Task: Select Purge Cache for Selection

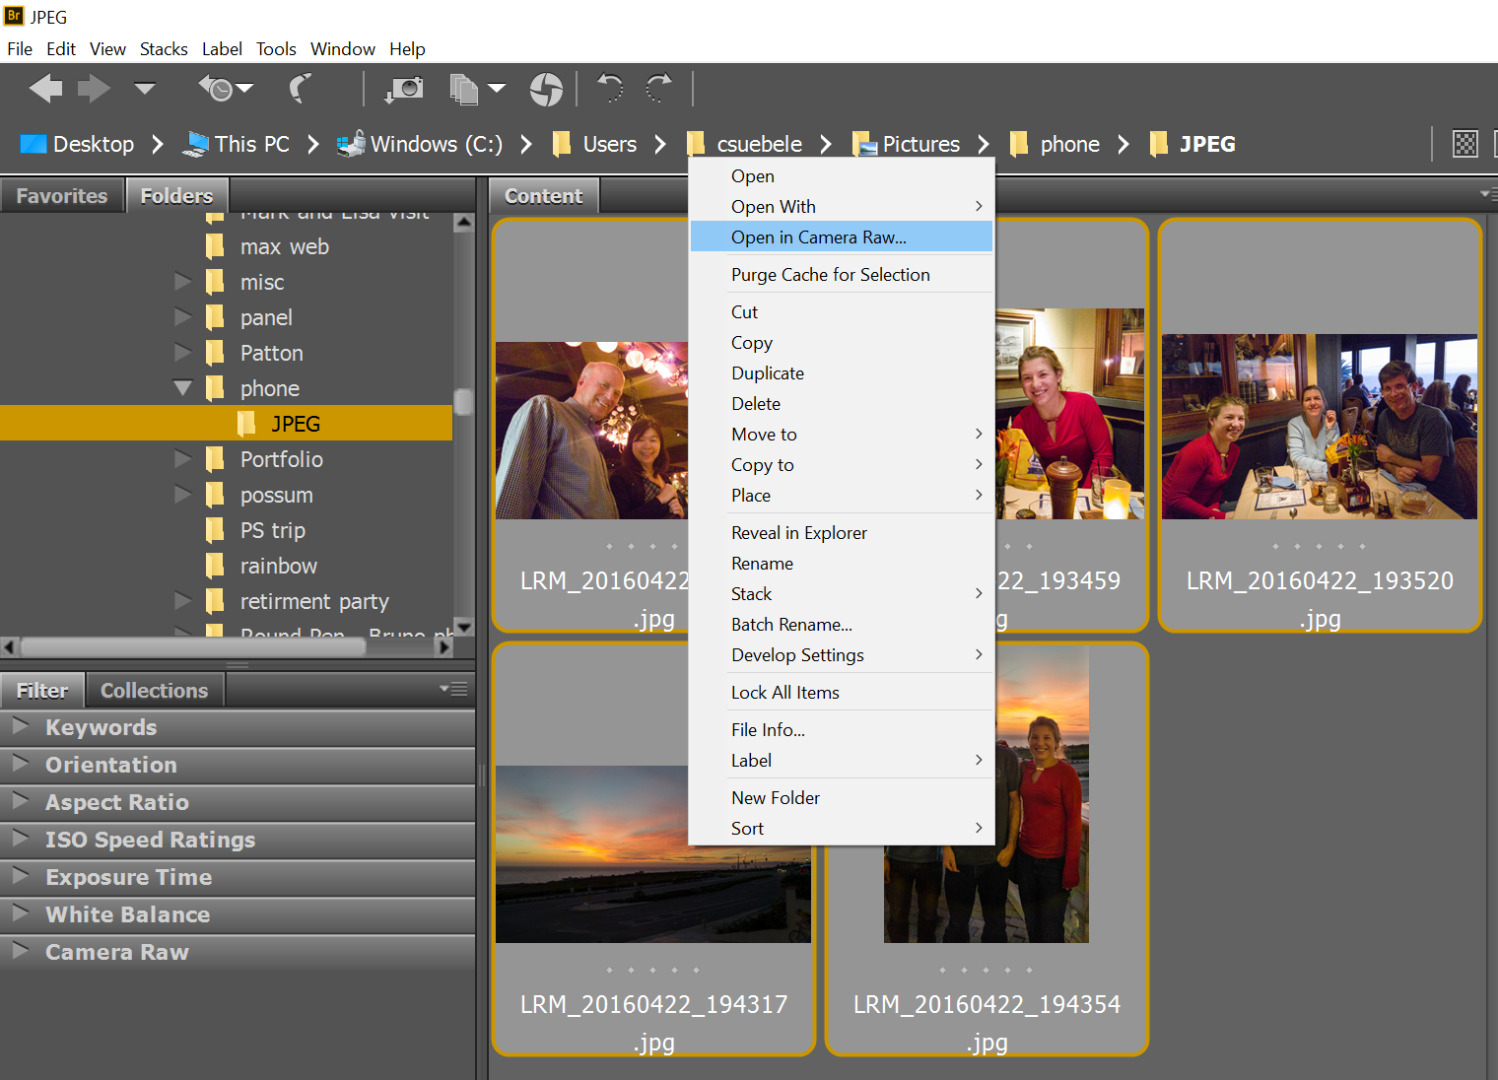Action: pyautogui.click(x=841, y=274)
